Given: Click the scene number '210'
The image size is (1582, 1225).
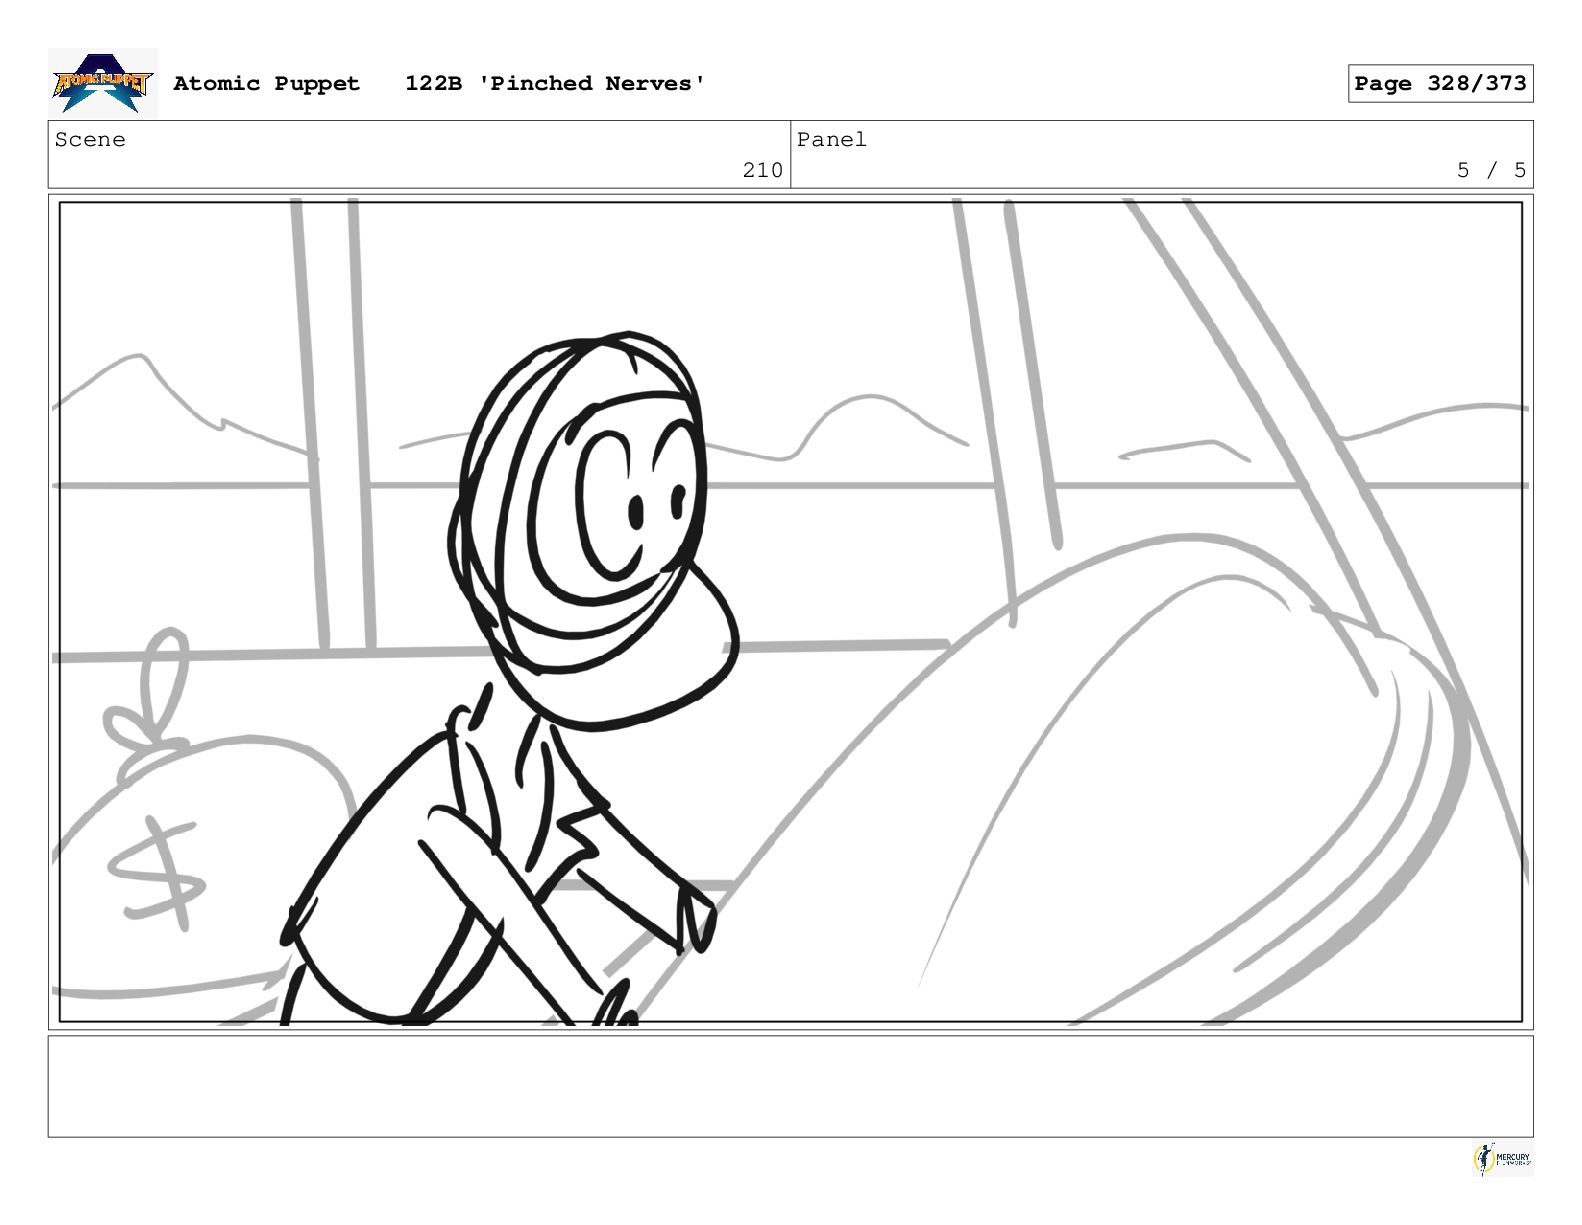Looking at the screenshot, I should point(762,170).
